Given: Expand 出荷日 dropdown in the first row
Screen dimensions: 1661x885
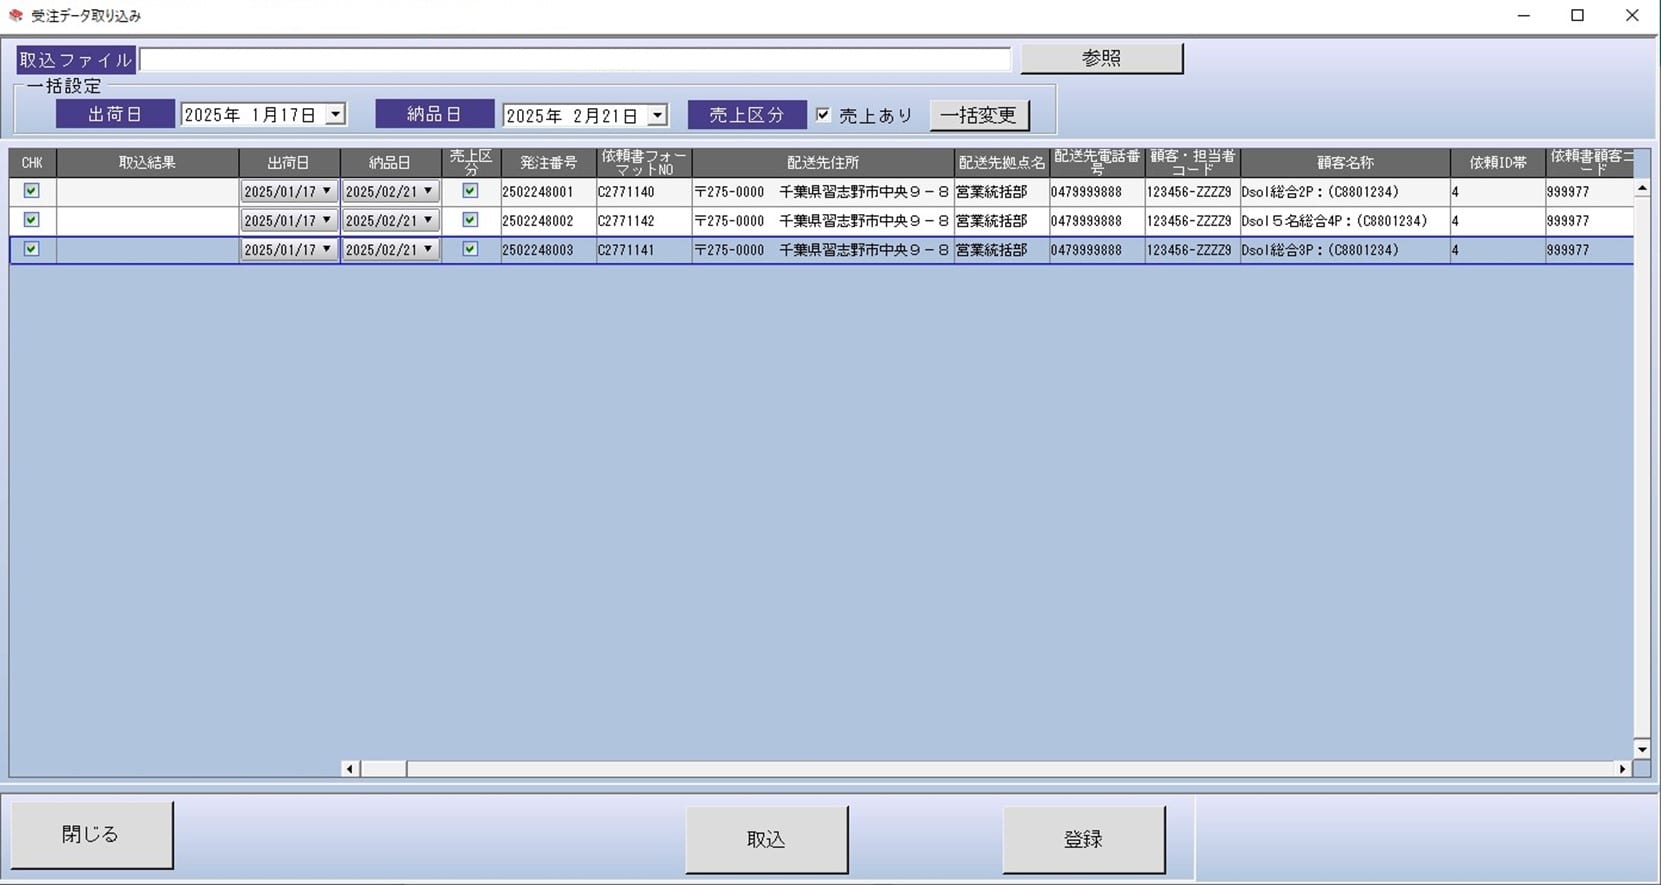Looking at the screenshot, I should pos(326,191).
